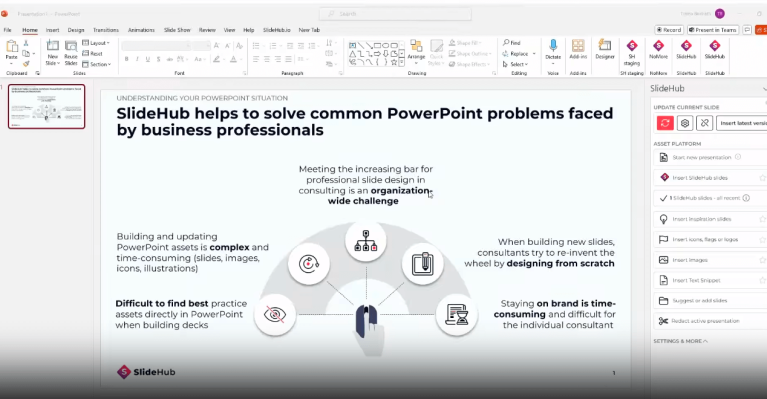Open Designer

pos(605,49)
